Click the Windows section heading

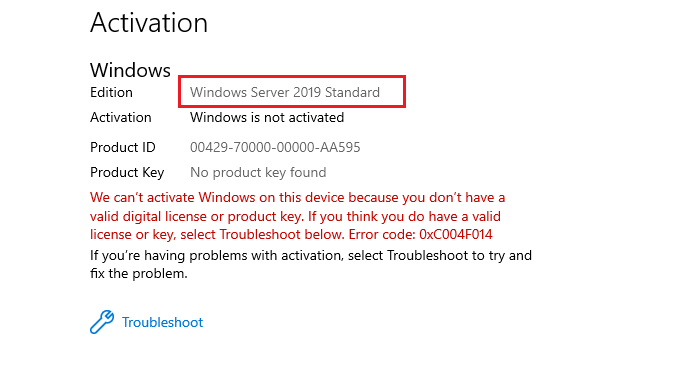pyautogui.click(x=130, y=70)
